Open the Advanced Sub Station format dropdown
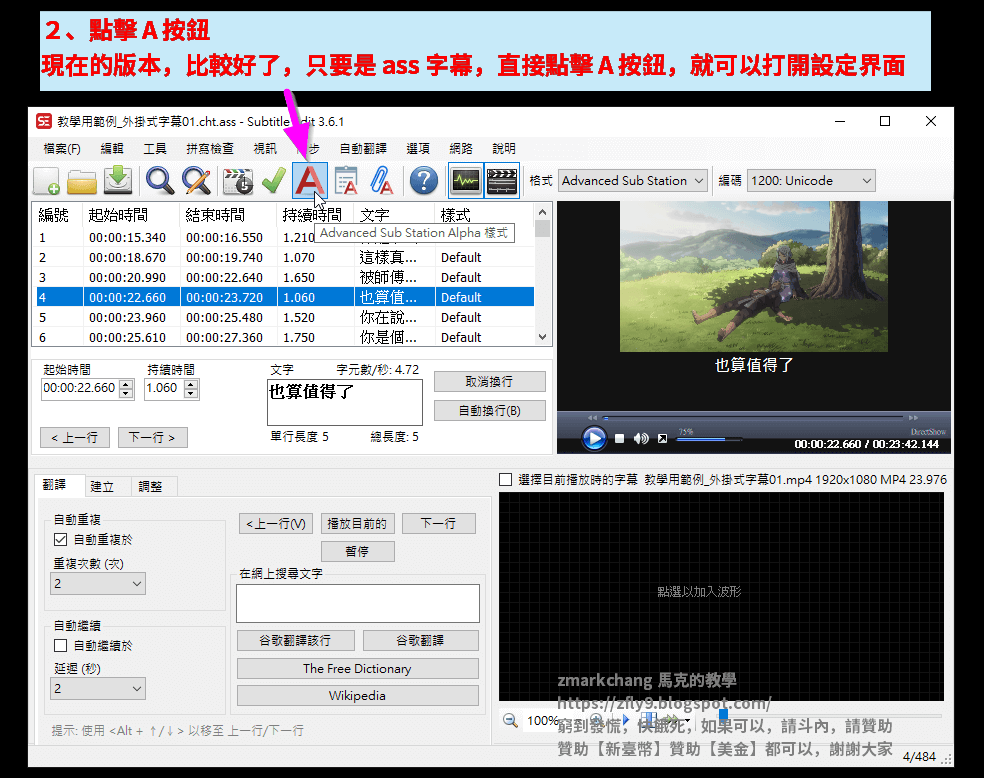This screenshot has width=984, height=778. coord(699,181)
